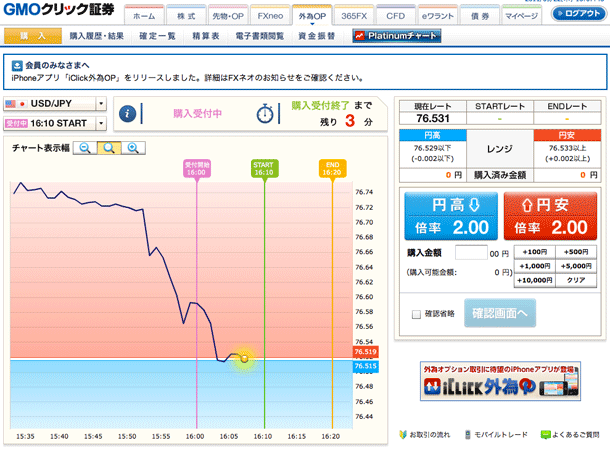The image size is (610, 454).
Task: Click the red 76.519 price label
Action: (365, 352)
